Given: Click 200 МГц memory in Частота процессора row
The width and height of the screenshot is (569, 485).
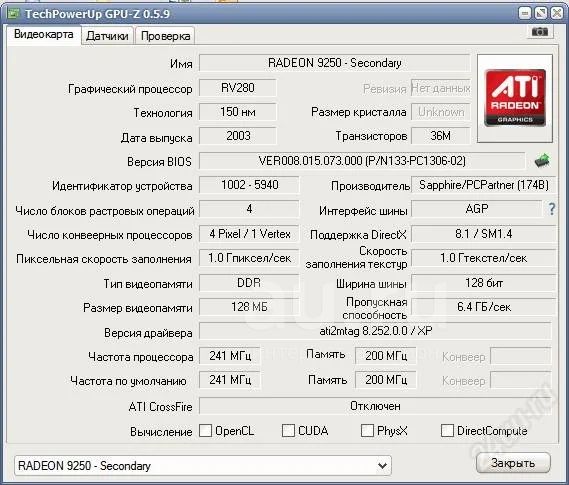Looking at the screenshot, I should (x=386, y=356).
